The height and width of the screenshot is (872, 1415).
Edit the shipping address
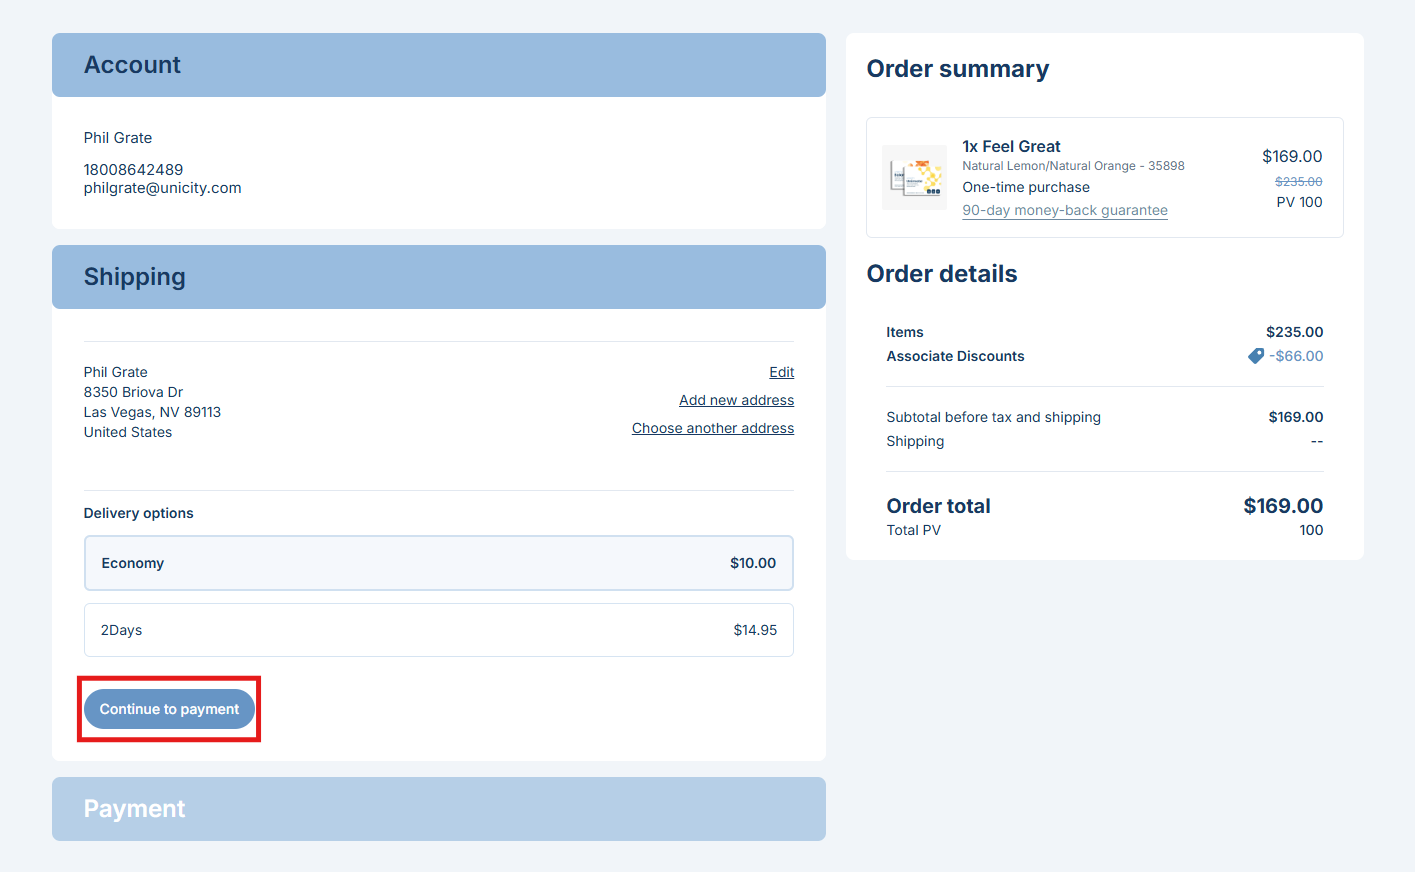(781, 372)
